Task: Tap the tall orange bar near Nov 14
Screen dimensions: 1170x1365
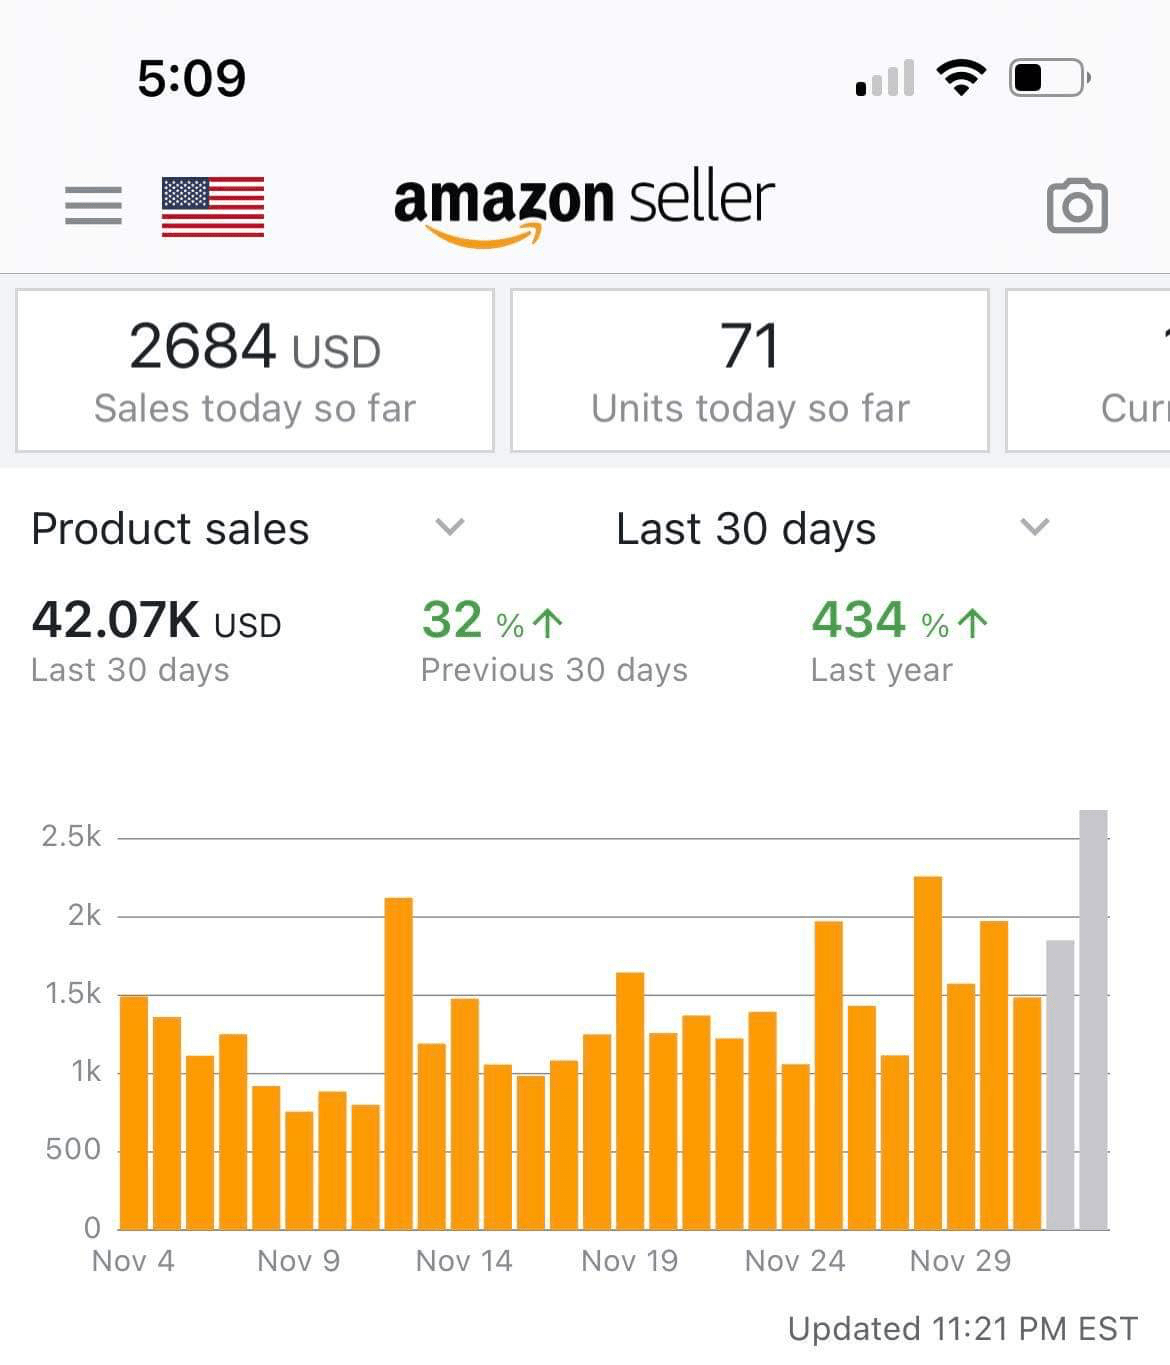Action: tap(398, 1063)
